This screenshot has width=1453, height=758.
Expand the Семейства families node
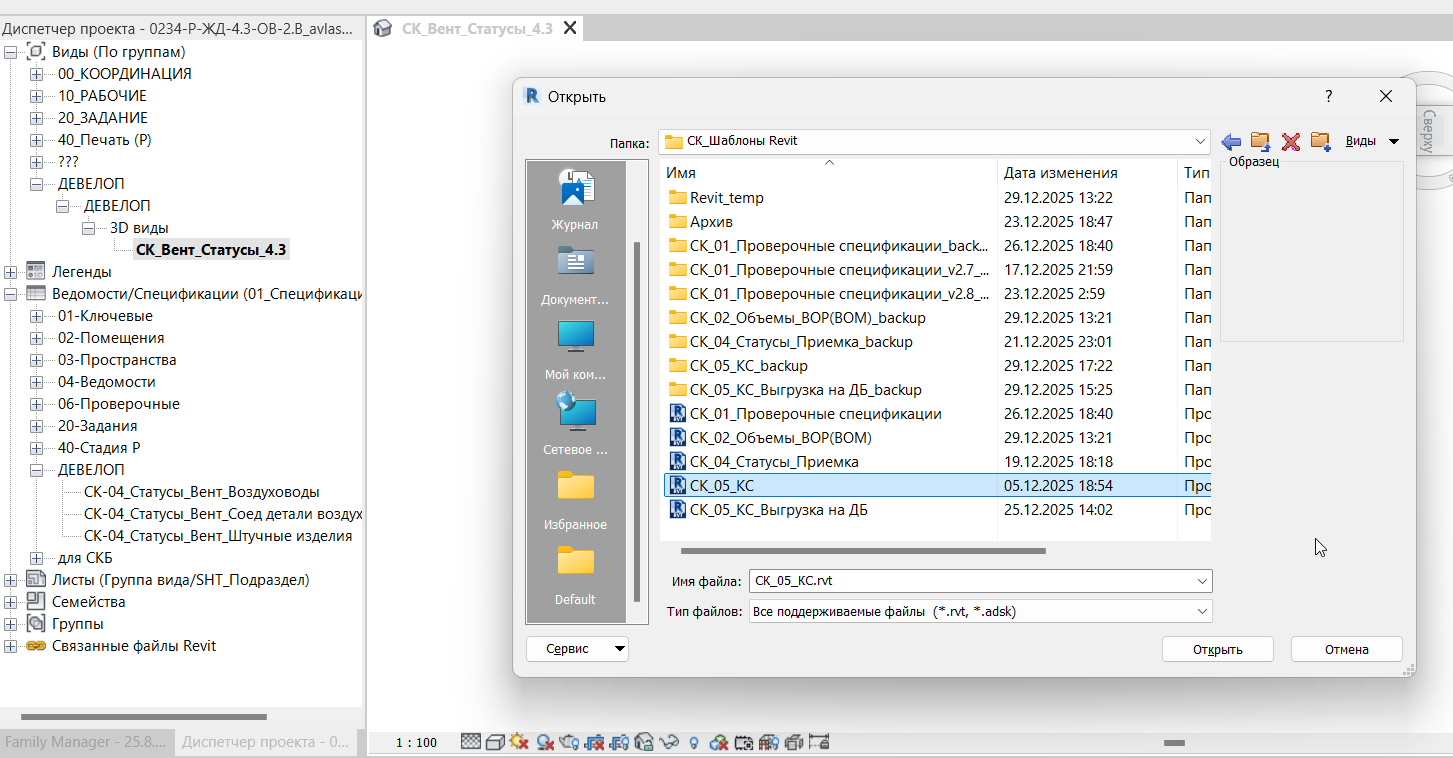(10, 602)
